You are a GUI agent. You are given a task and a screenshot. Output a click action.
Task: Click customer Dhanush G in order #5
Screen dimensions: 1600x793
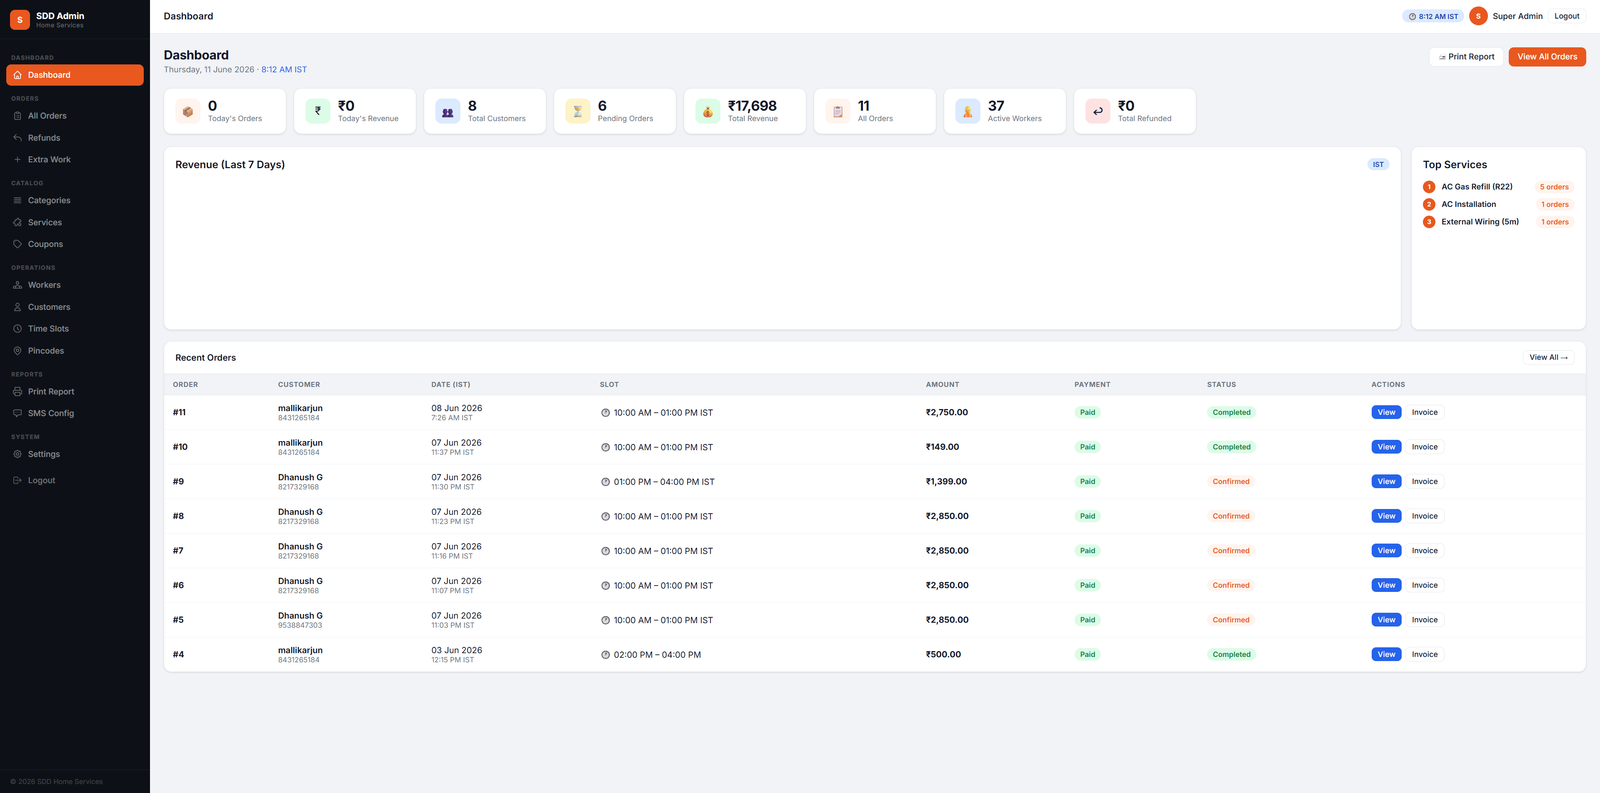(300, 616)
